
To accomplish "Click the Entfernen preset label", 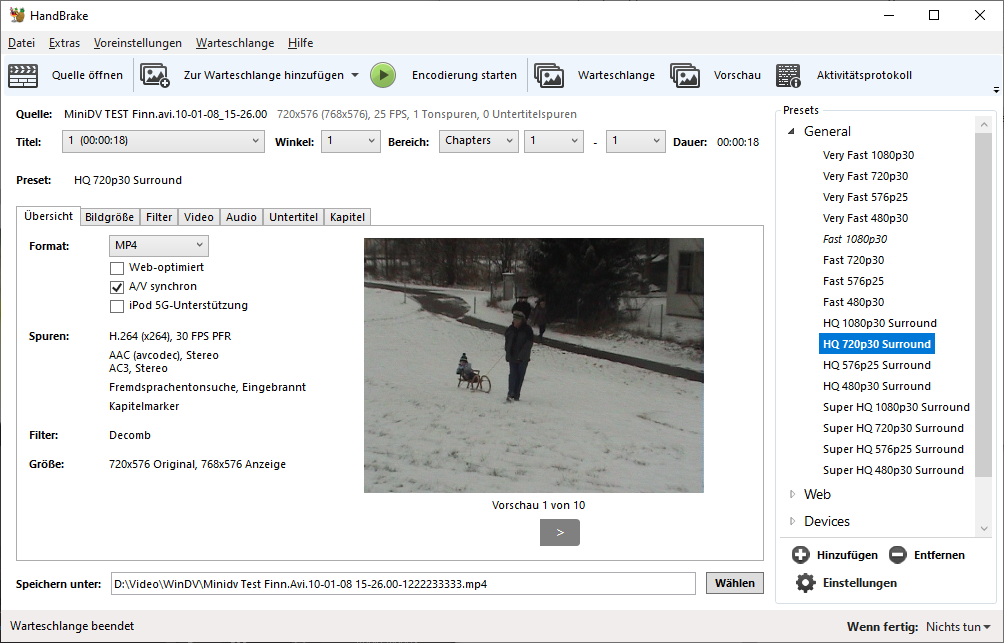I will tap(939, 555).
